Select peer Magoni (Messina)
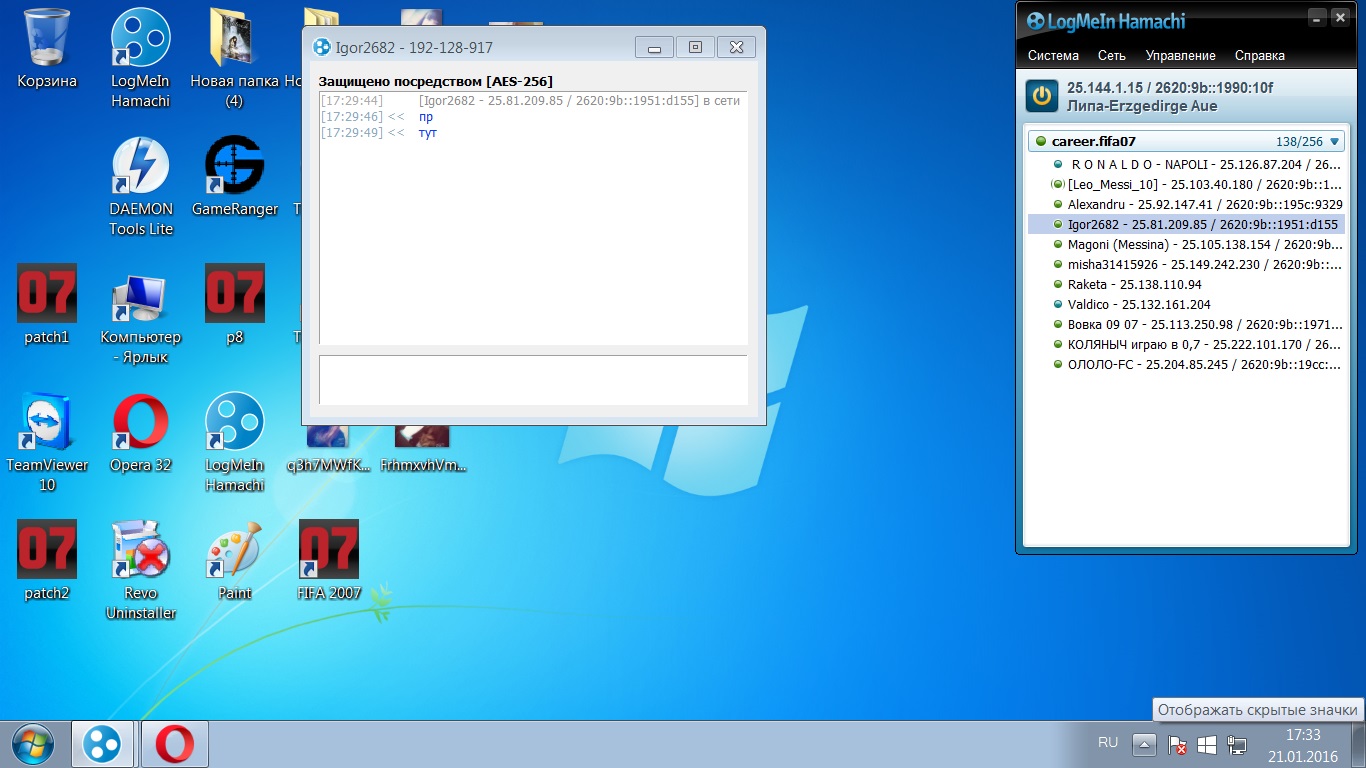 (x=1186, y=244)
